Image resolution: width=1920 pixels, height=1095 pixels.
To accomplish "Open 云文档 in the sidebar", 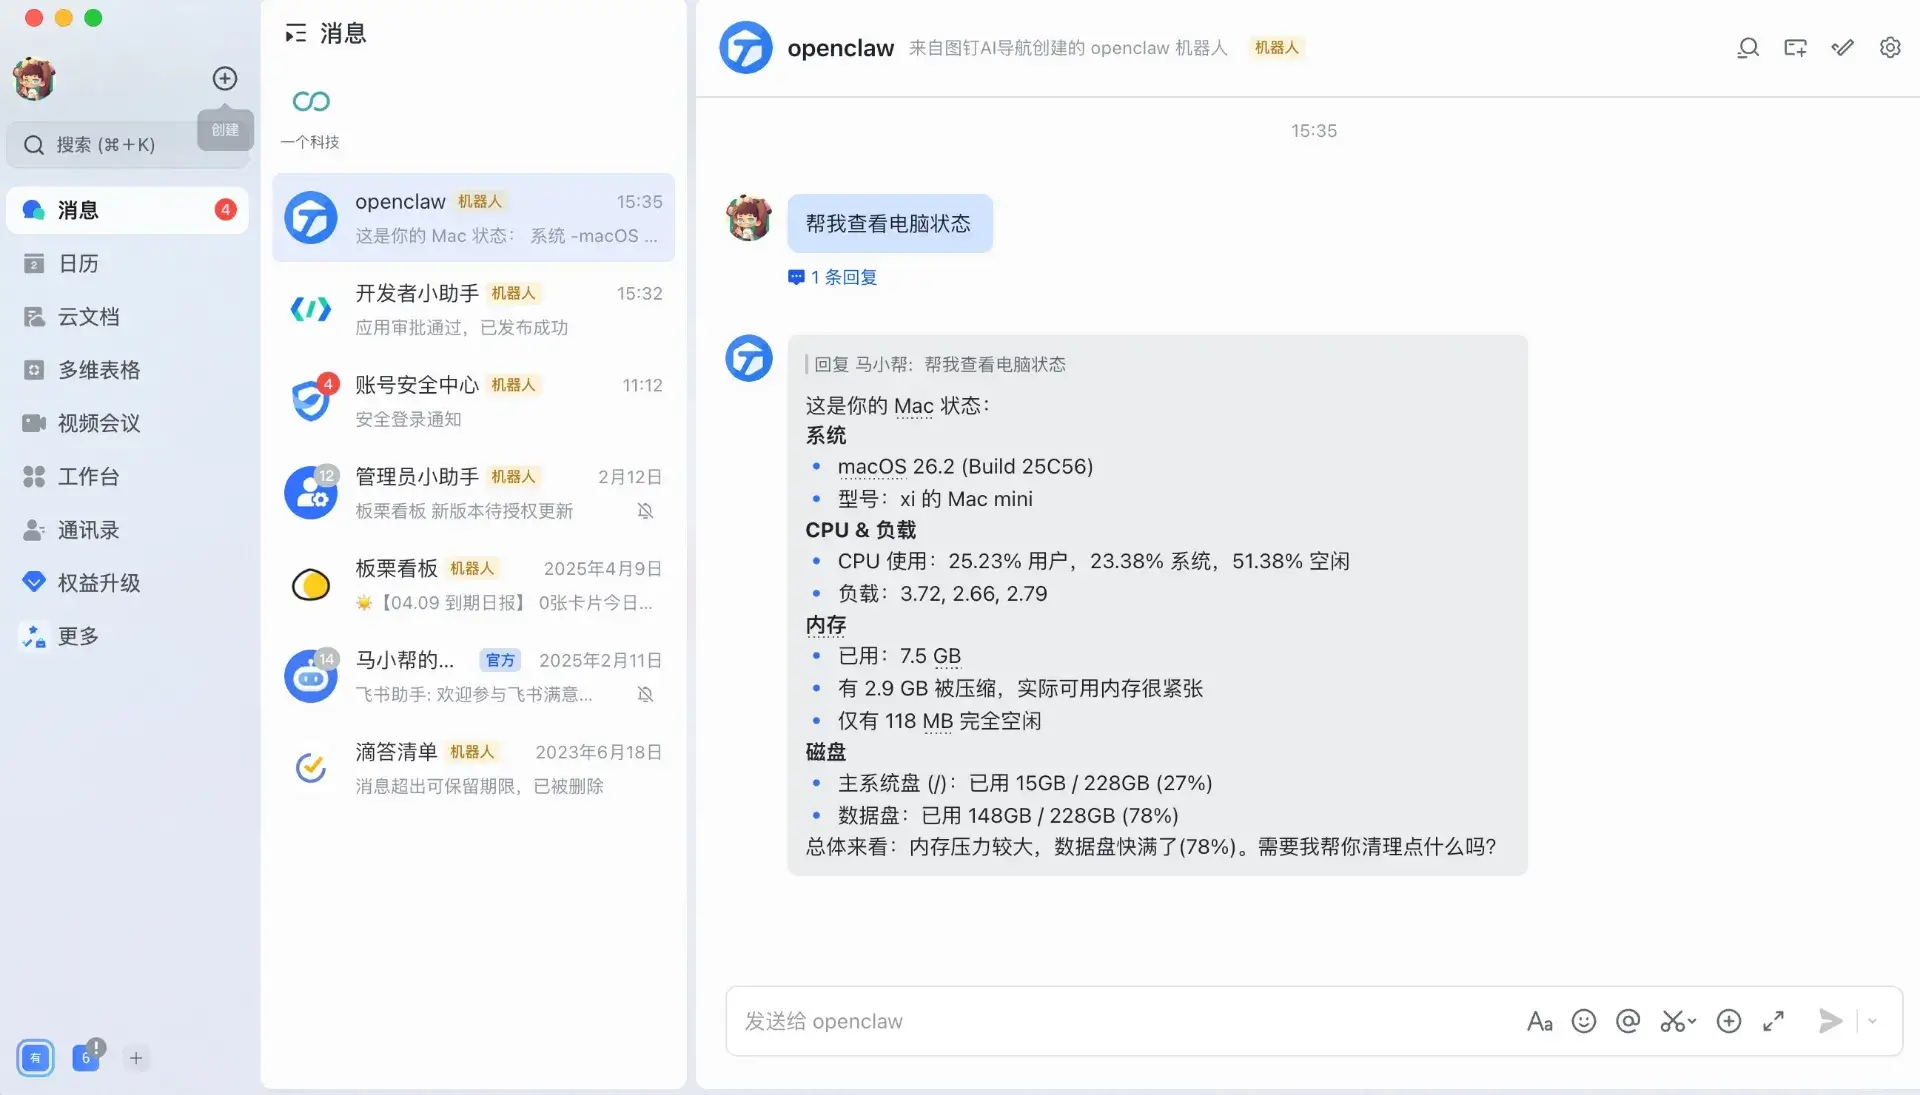I will click(x=88, y=317).
